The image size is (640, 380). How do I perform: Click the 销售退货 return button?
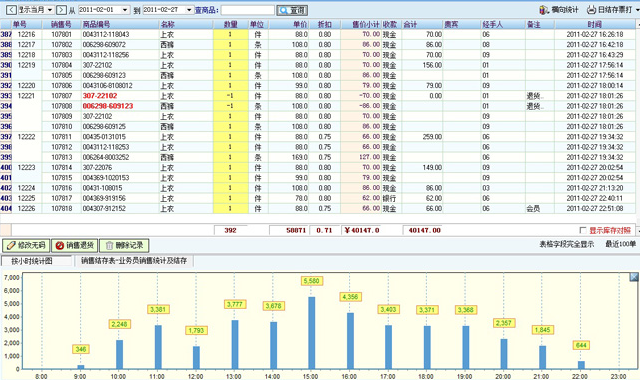point(74,245)
